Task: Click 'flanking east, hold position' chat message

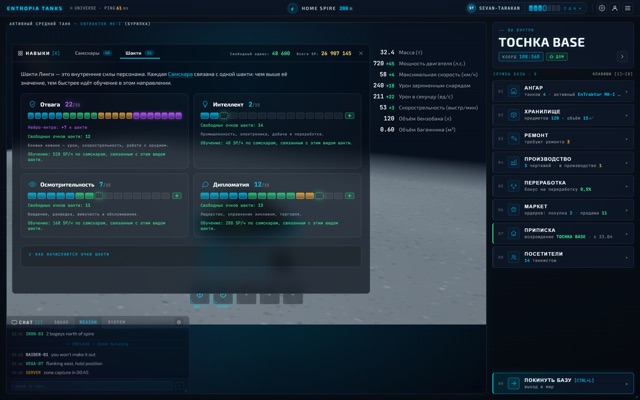Action: (x=74, y=364)
